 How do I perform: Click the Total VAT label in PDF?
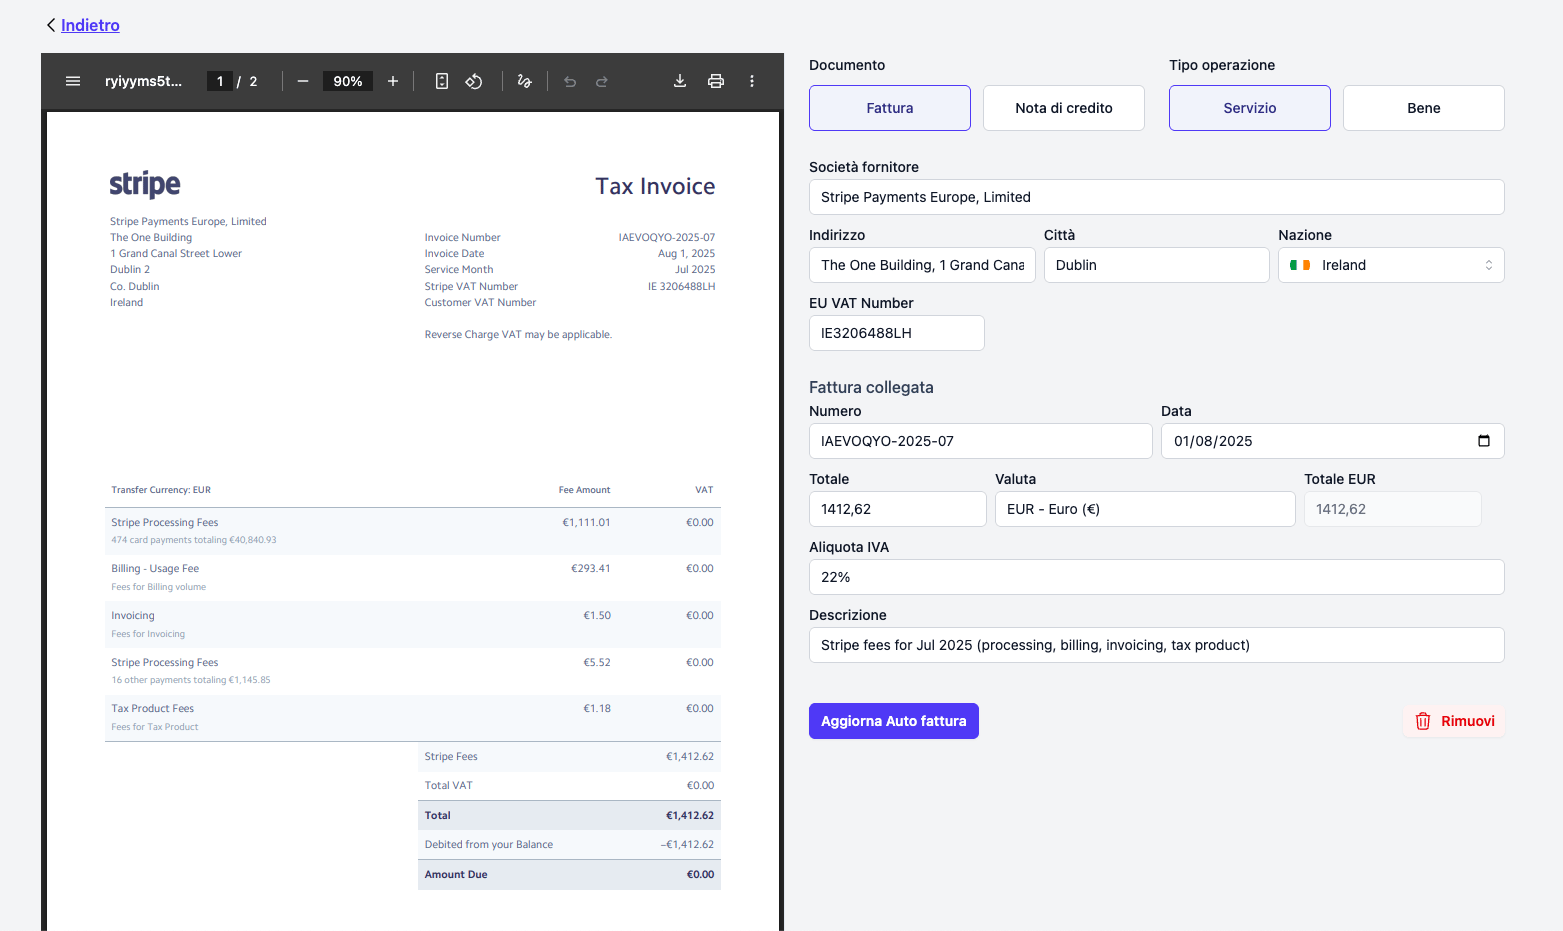tap(449, 786)
